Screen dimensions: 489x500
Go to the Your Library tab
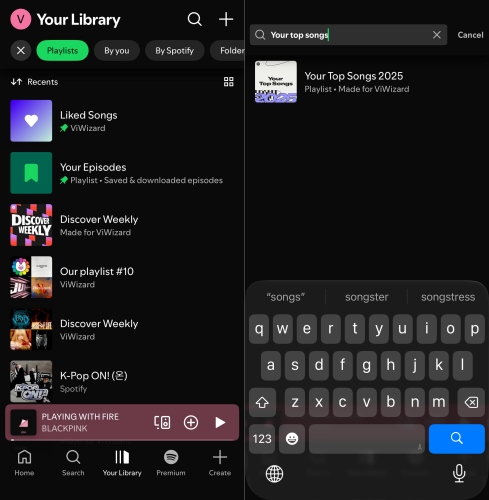(x=122, y=463)
